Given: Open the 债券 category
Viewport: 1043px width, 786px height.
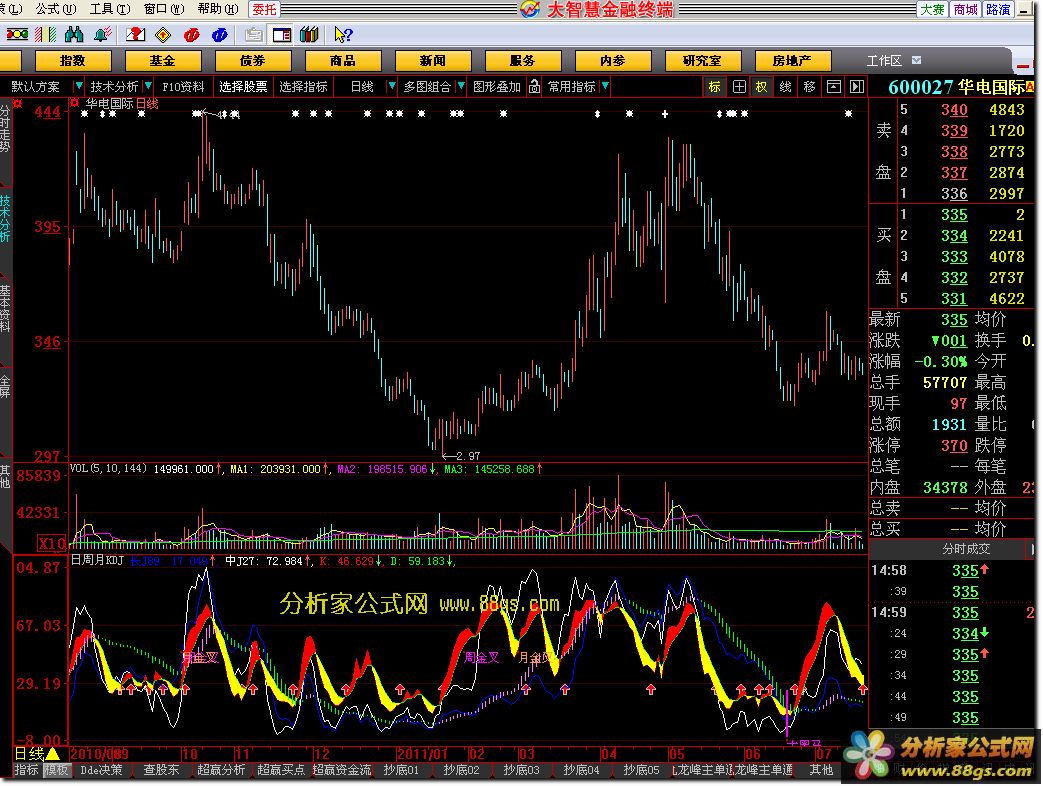Looking at the screenshot, I should [x=253, y=61].
